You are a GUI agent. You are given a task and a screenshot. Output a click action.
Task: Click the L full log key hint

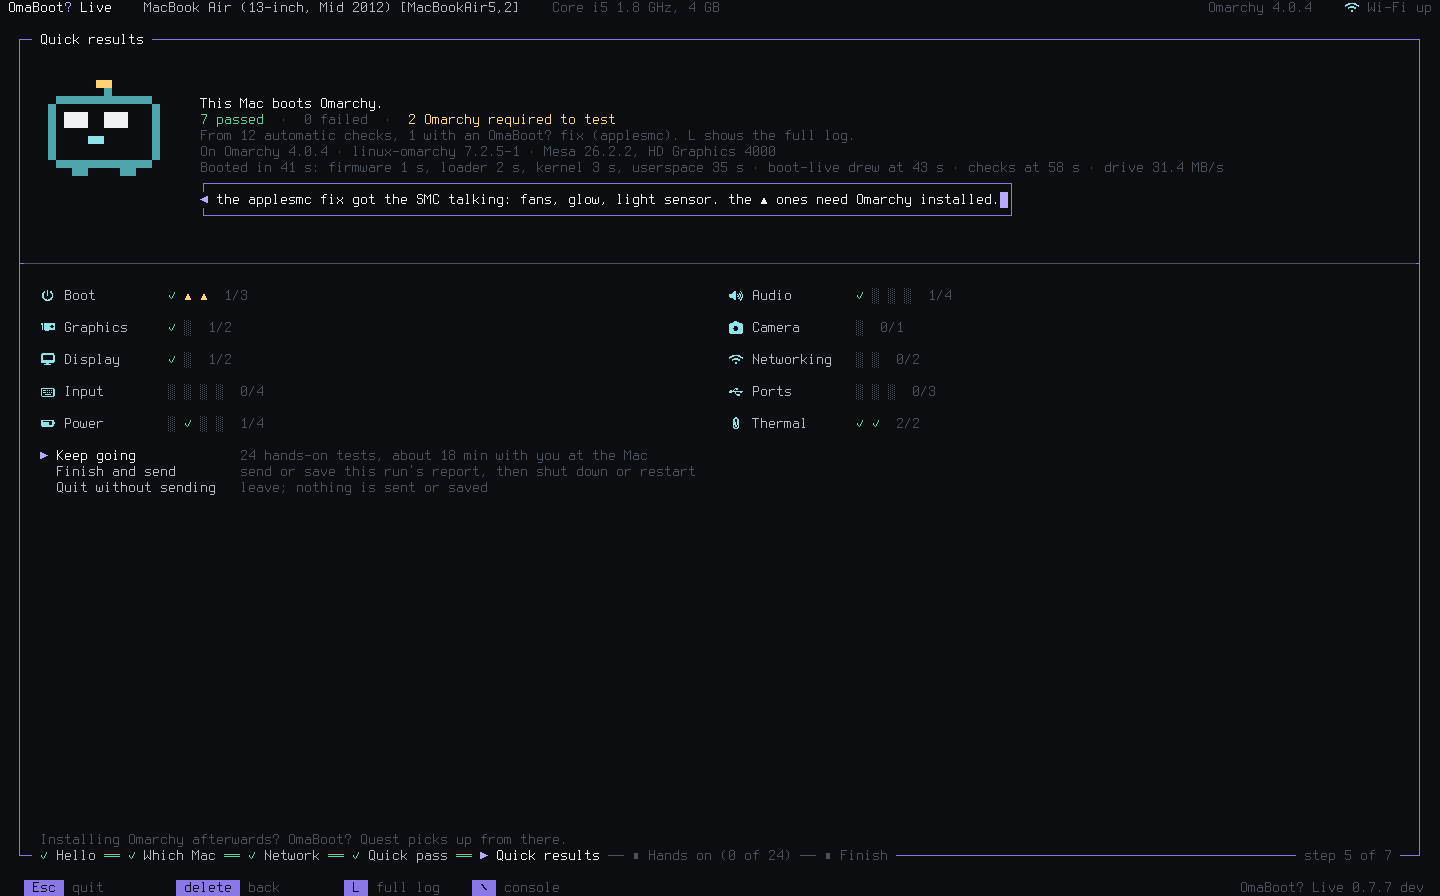tap(392, 887)
